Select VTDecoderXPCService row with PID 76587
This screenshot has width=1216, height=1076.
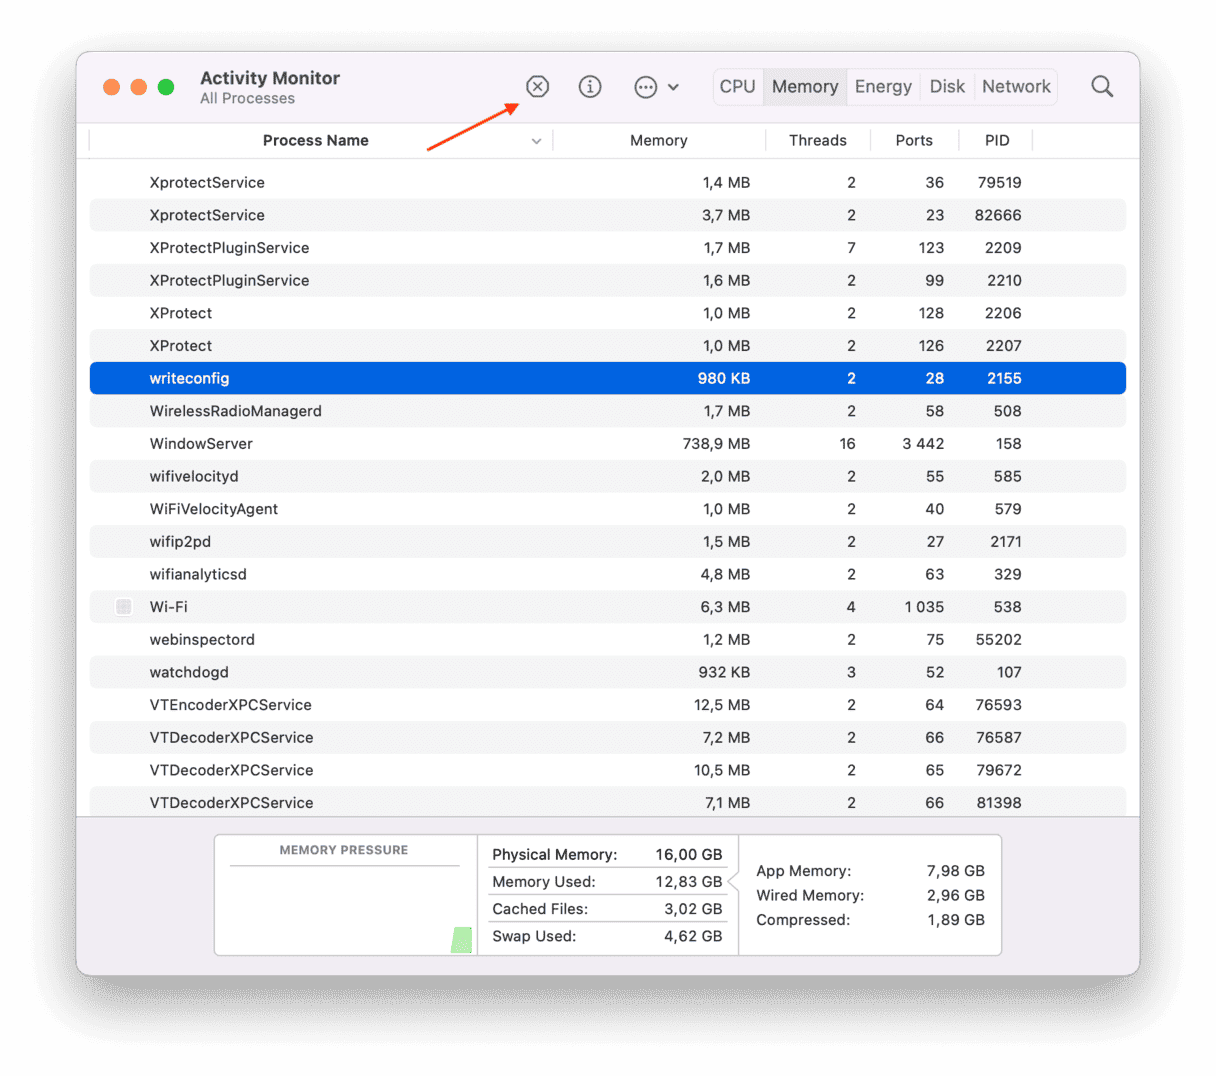tap(608, 738)
